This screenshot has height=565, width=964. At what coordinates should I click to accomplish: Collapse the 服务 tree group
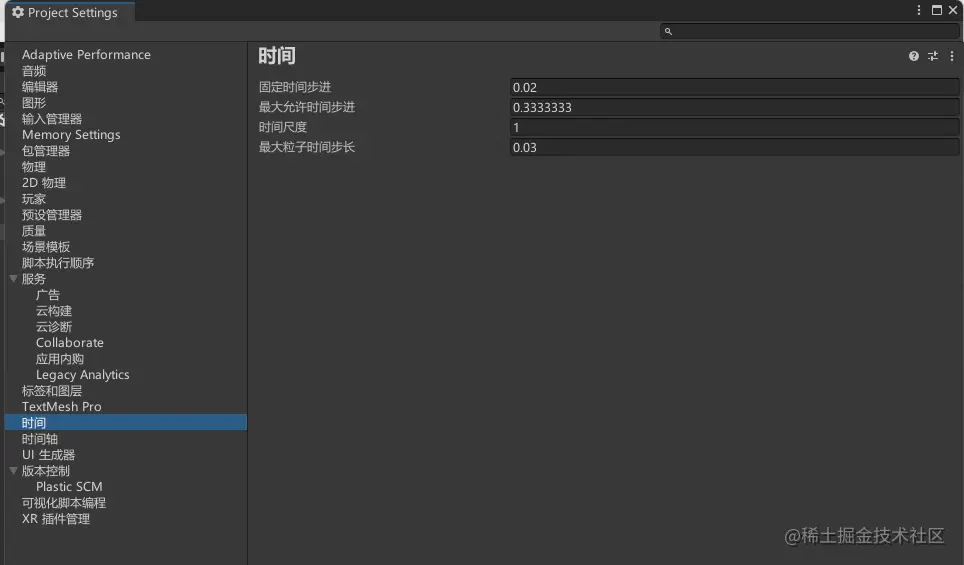click(13, 279)
